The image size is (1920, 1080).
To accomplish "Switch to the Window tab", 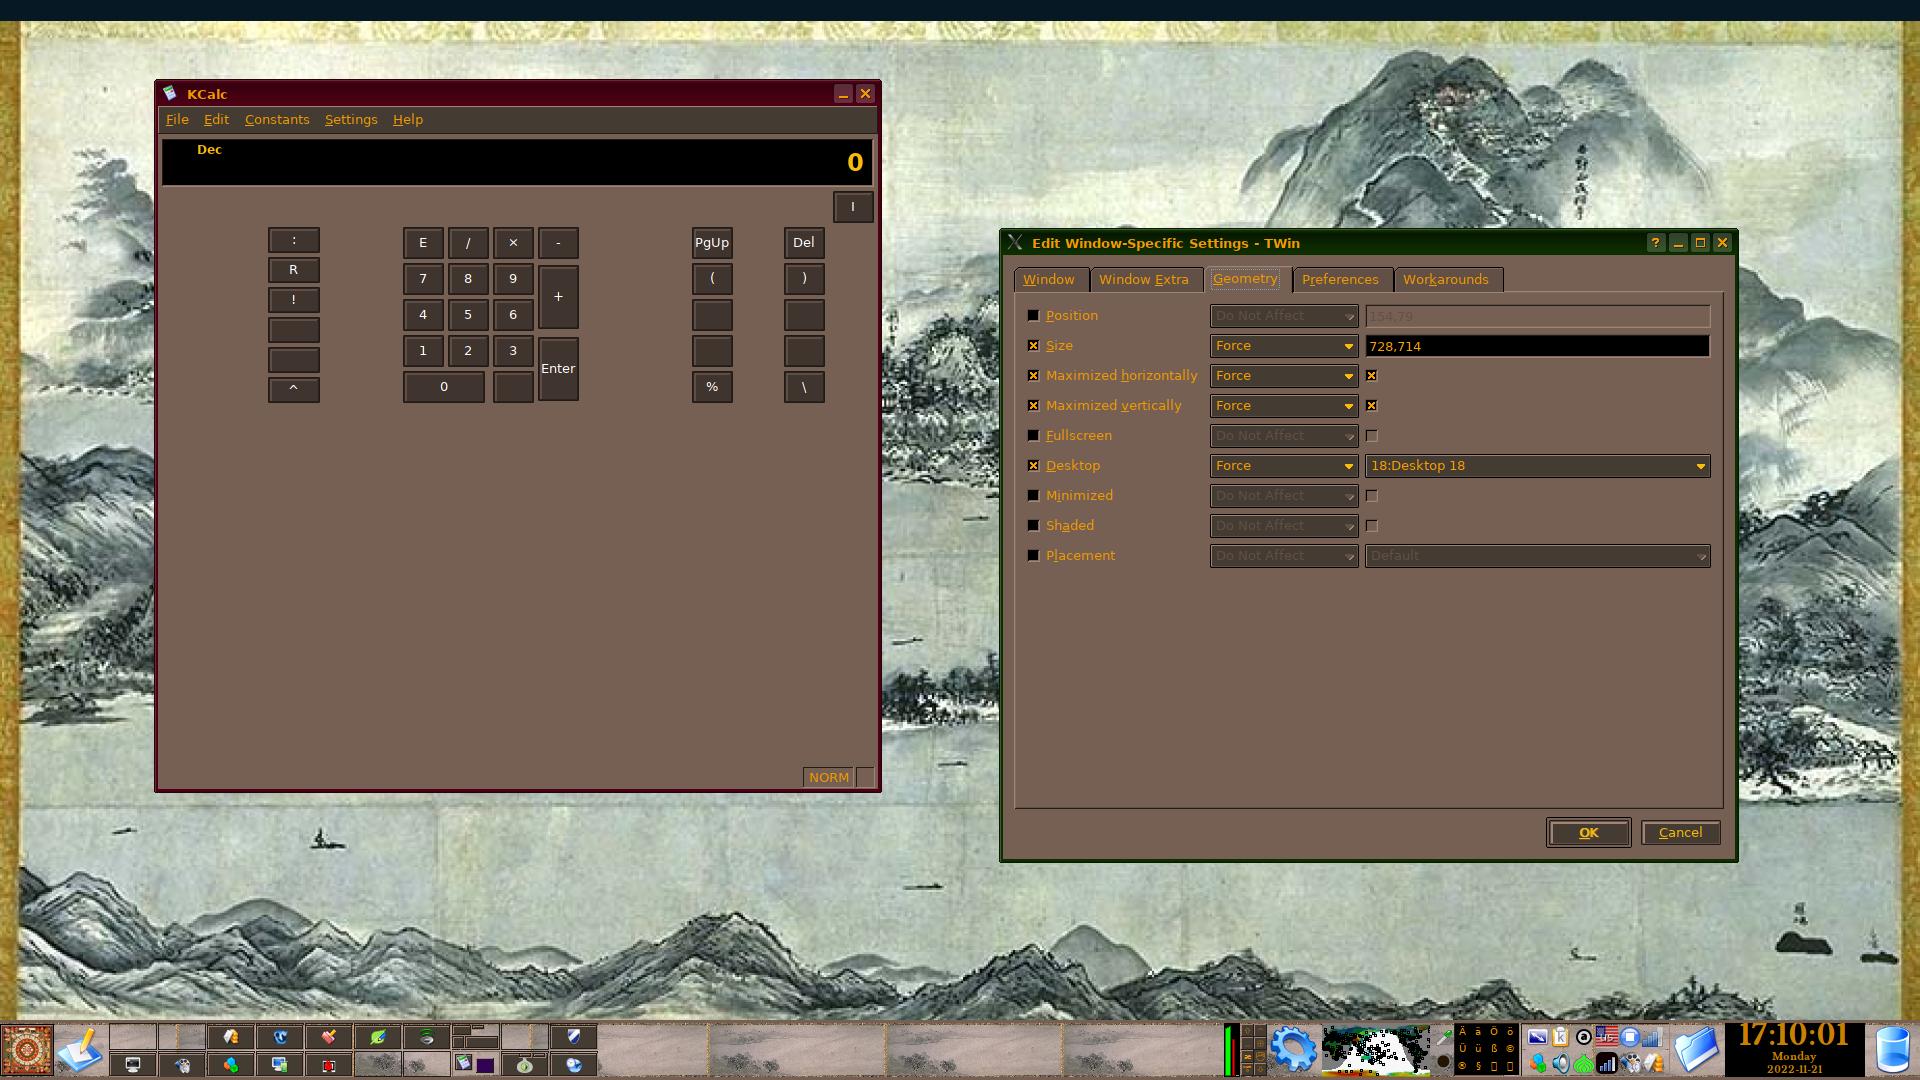I will tap(1049, 279).
